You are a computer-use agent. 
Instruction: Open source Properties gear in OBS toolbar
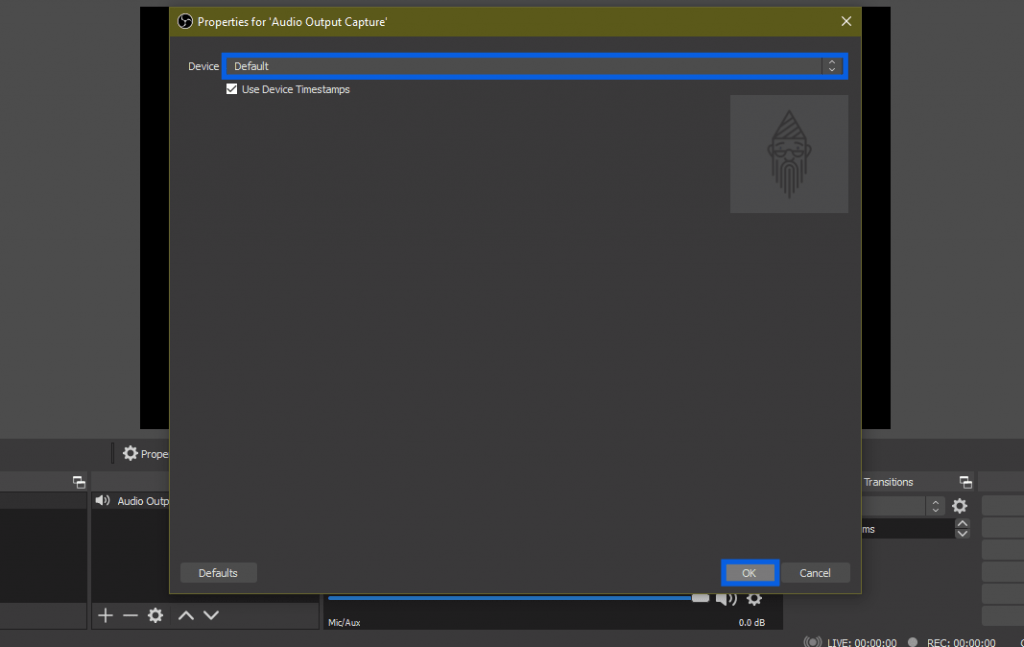pyautogui.click(x=131, y=453)
